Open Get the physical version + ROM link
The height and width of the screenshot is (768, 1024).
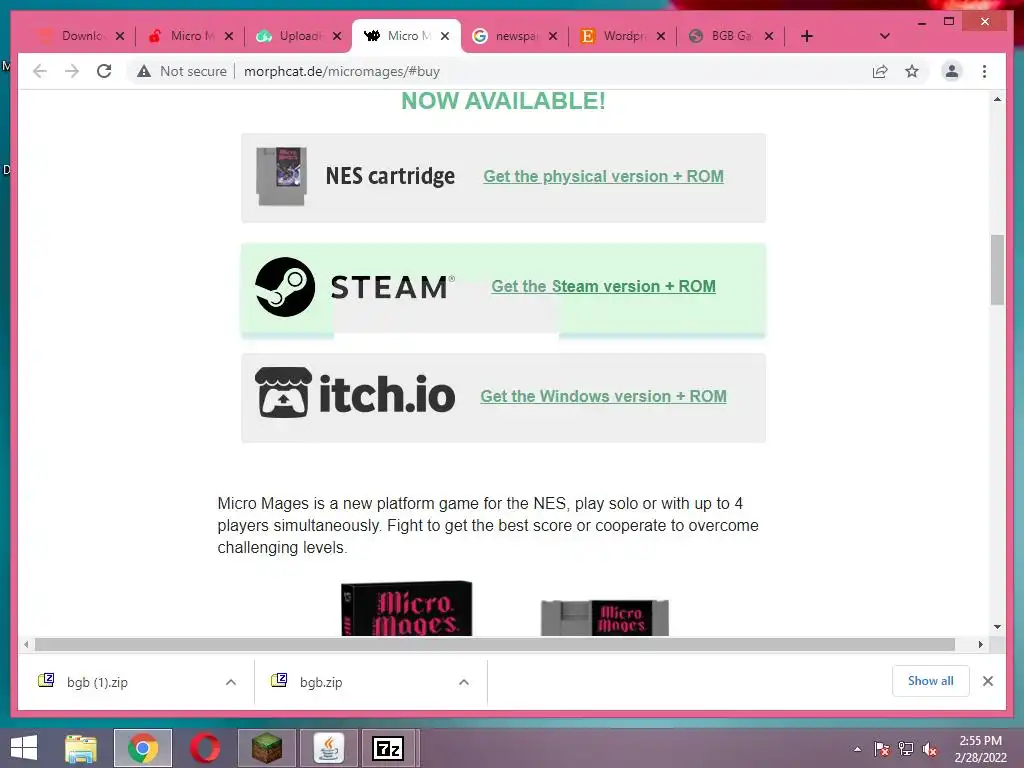pyautogui.click(x=603, y=176)
